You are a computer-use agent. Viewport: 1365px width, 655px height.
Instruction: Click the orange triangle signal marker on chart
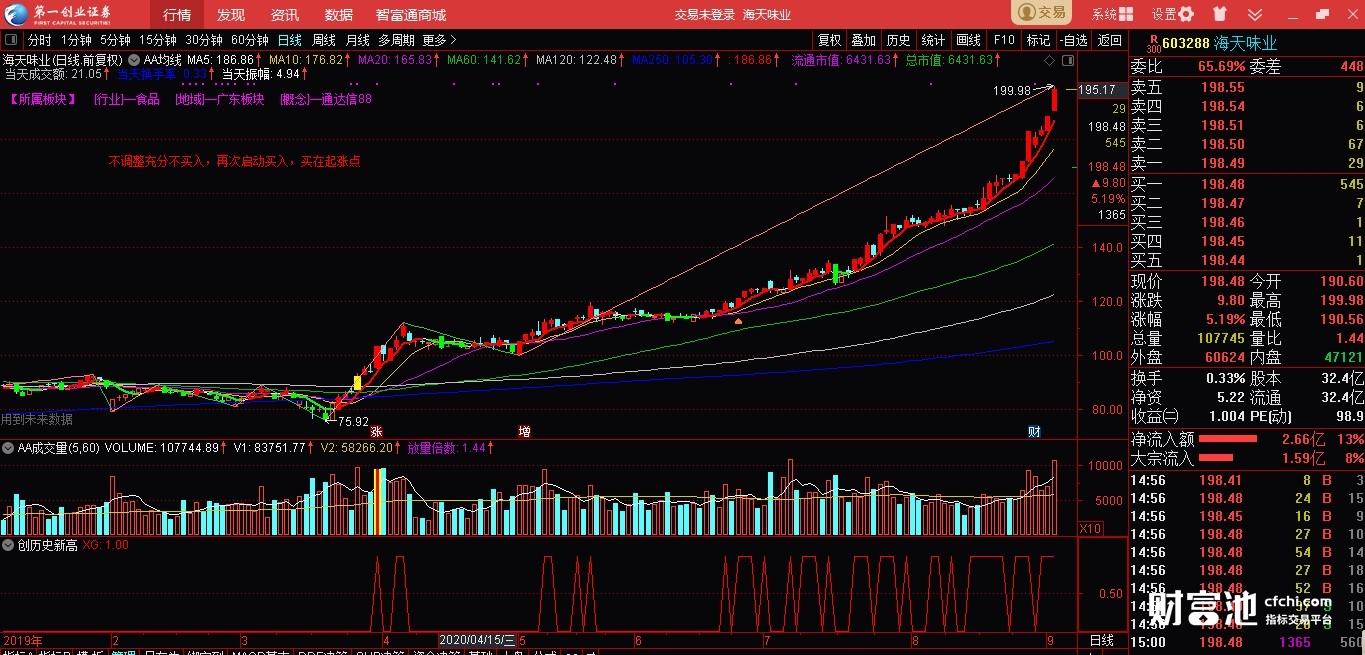738,321
